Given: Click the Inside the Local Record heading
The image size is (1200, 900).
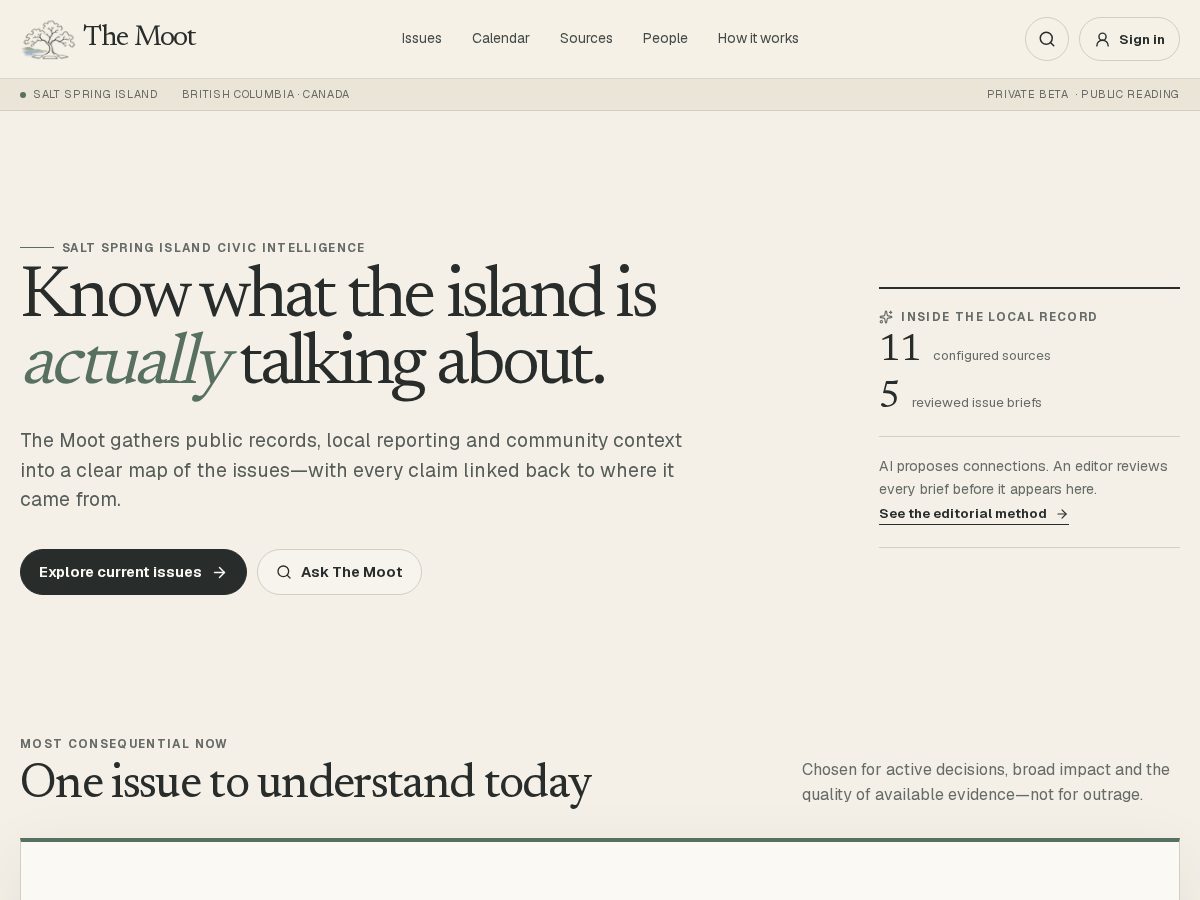Looking at the screenshot, I should tap(999, 317).
